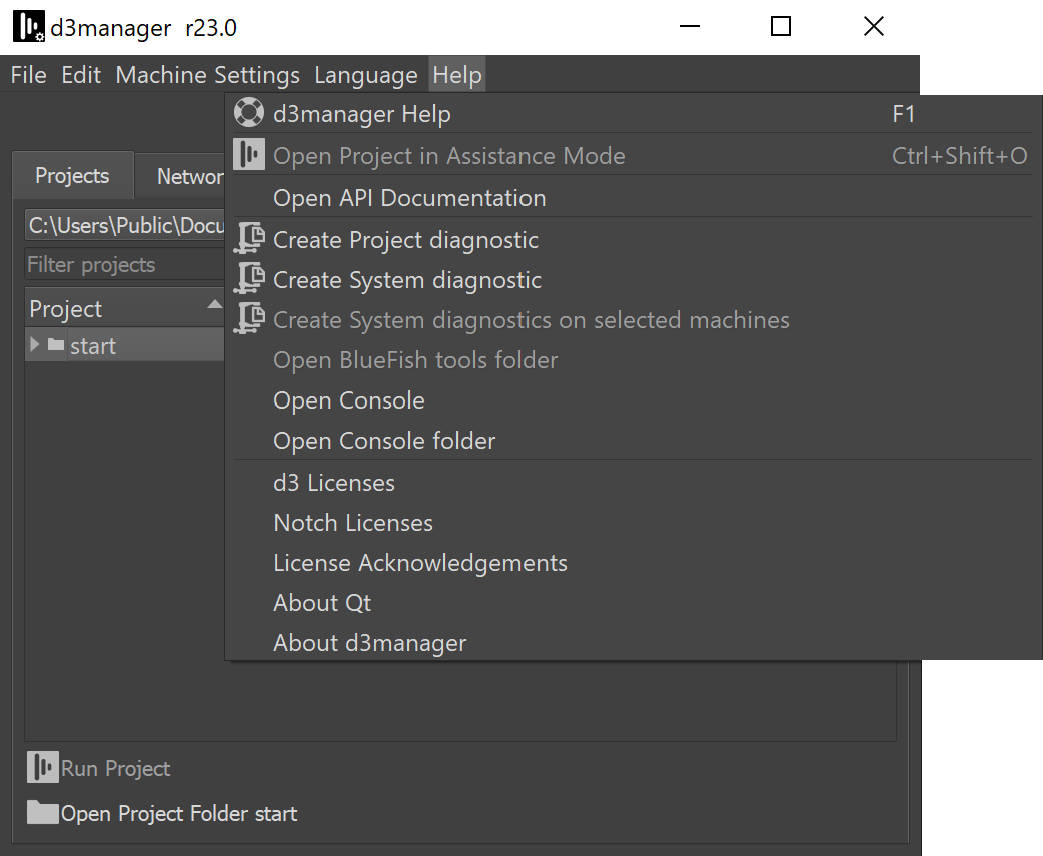
Task: Open the Machine Settings menu
Action: point(207,75)
